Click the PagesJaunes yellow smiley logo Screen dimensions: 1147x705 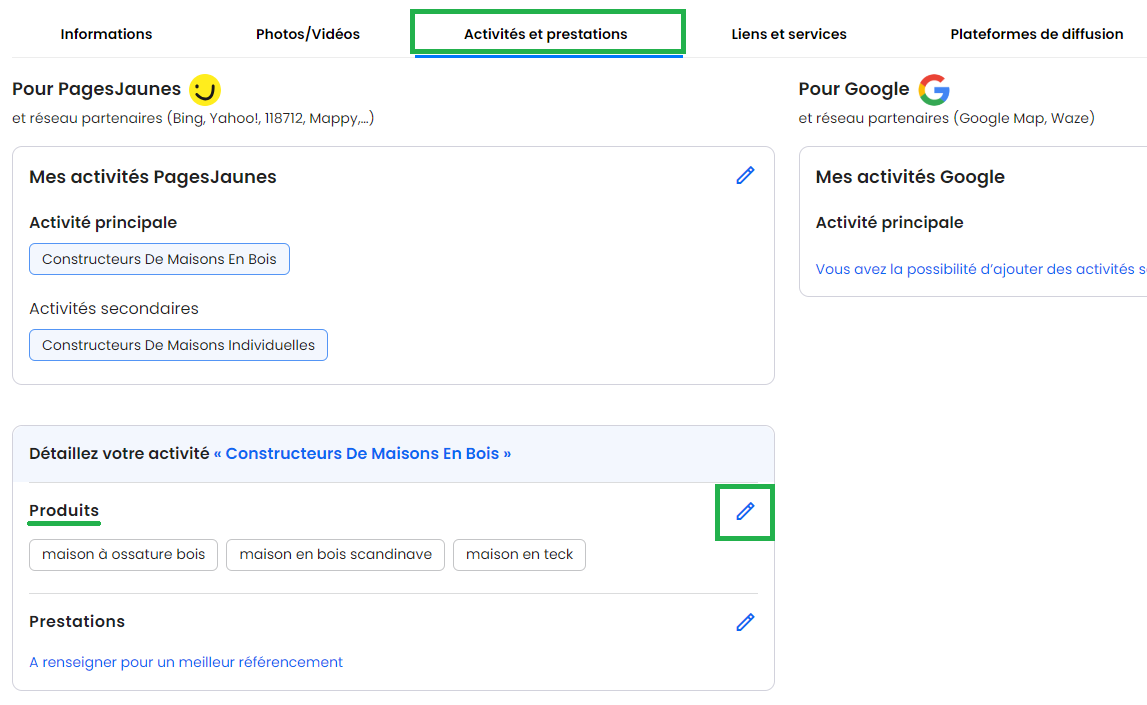(205, 90)
